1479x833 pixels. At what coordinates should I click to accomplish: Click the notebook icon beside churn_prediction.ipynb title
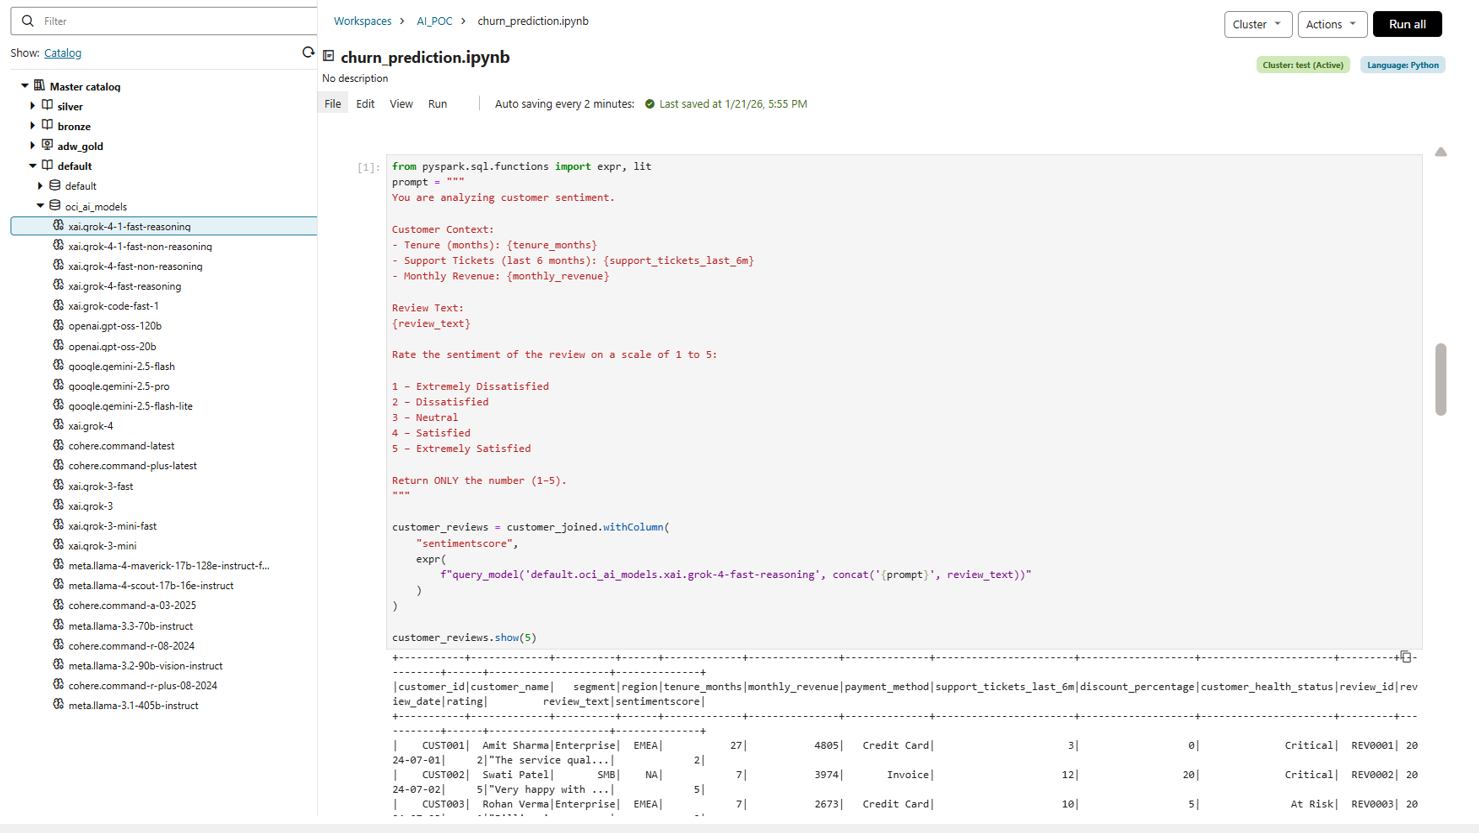point(329,57)
